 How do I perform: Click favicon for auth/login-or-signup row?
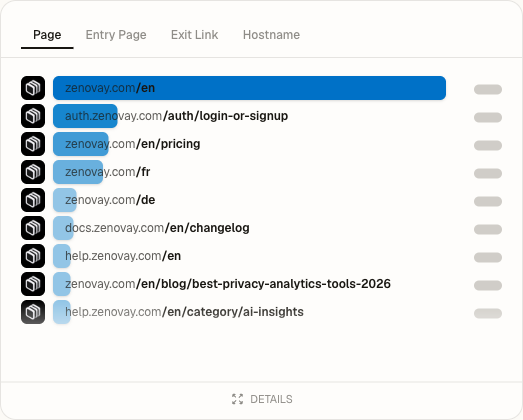33,116
